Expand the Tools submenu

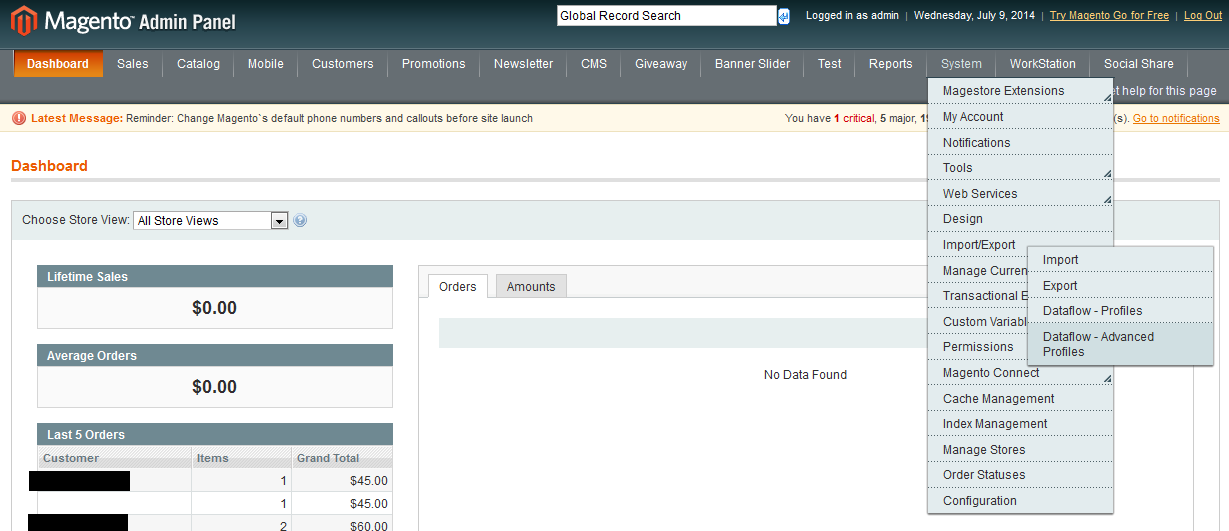tap(1020, 168)
